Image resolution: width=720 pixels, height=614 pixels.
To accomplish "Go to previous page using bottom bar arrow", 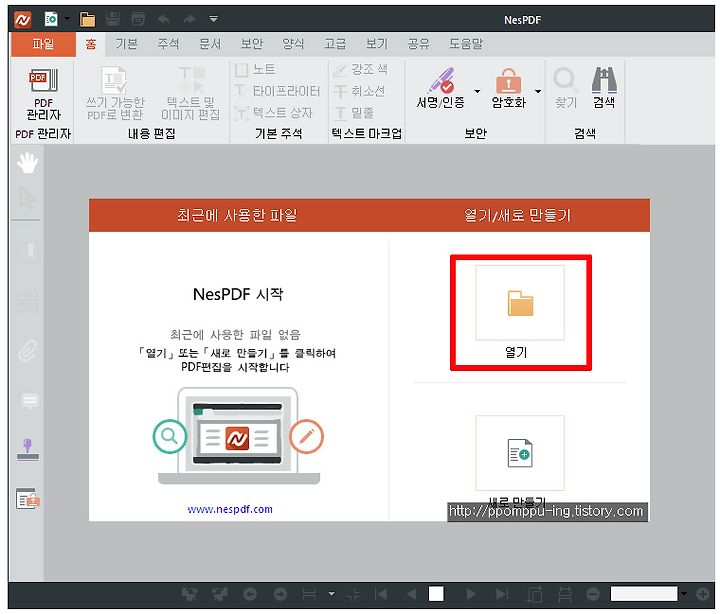I will (x=411, y=594).
